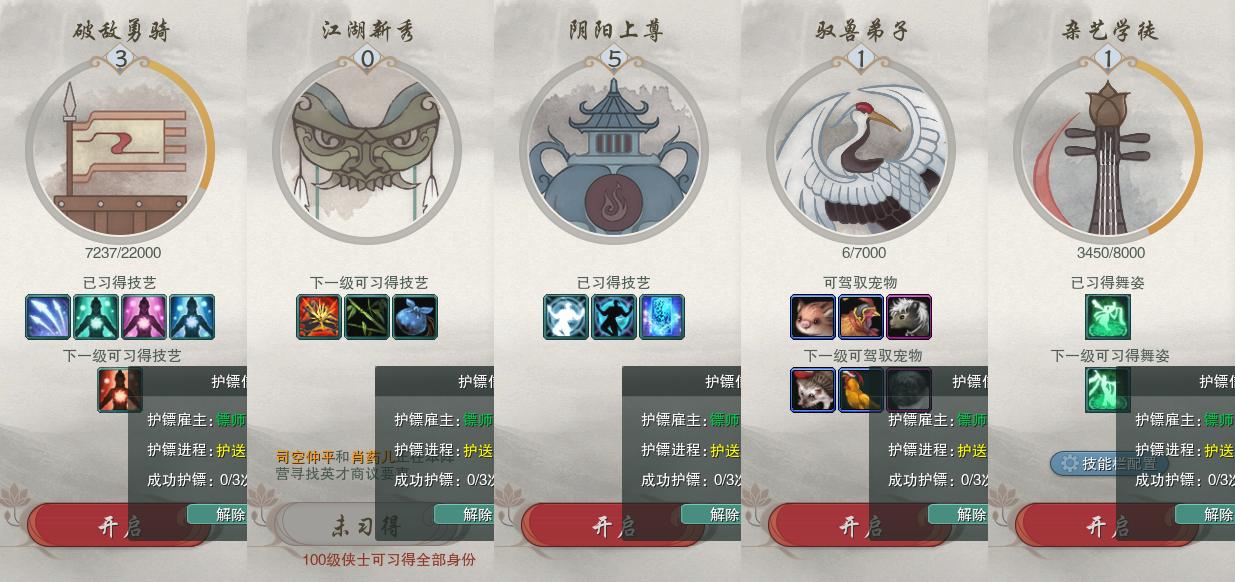Select the blue crystal skill under 阴阳上尊
The height and width of the screenshot is (582, 1235).
coord(662,317)
